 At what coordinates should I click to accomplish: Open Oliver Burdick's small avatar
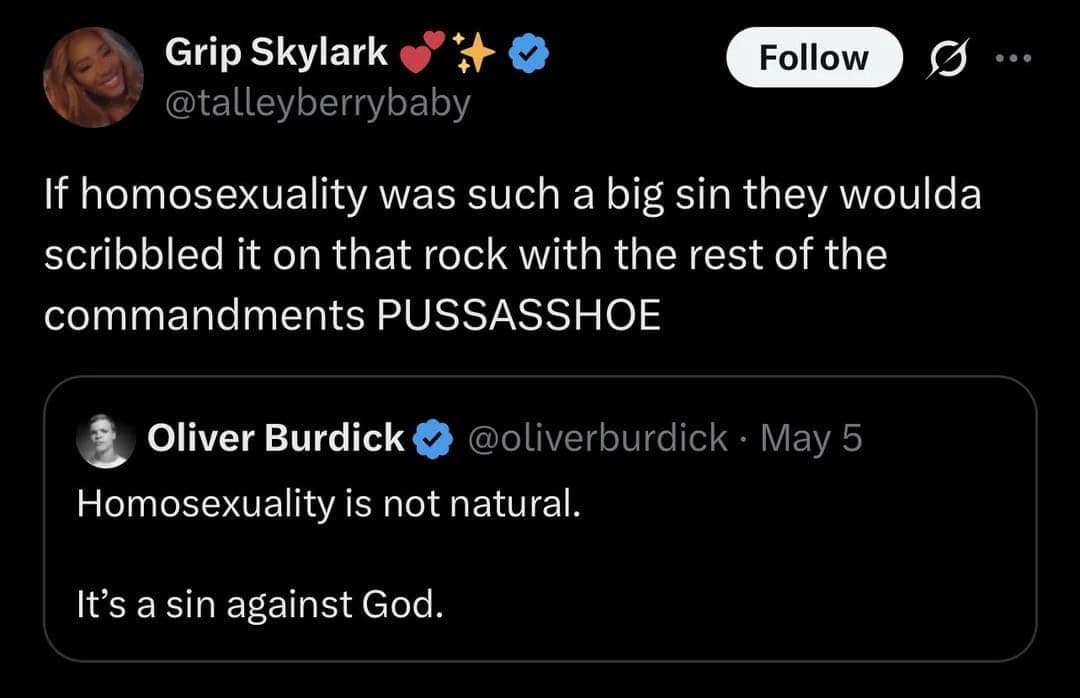pyautogui.click(x=106, y=439)
